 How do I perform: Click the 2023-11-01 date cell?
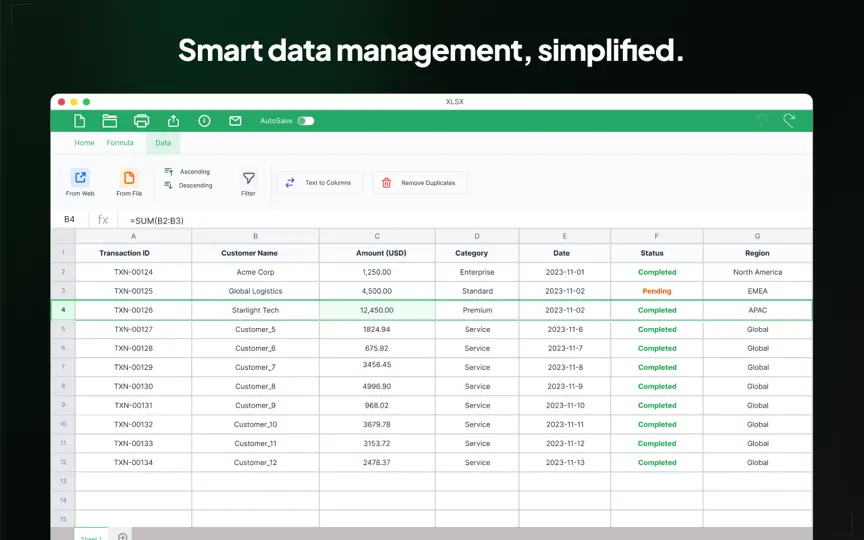point(564,272)
